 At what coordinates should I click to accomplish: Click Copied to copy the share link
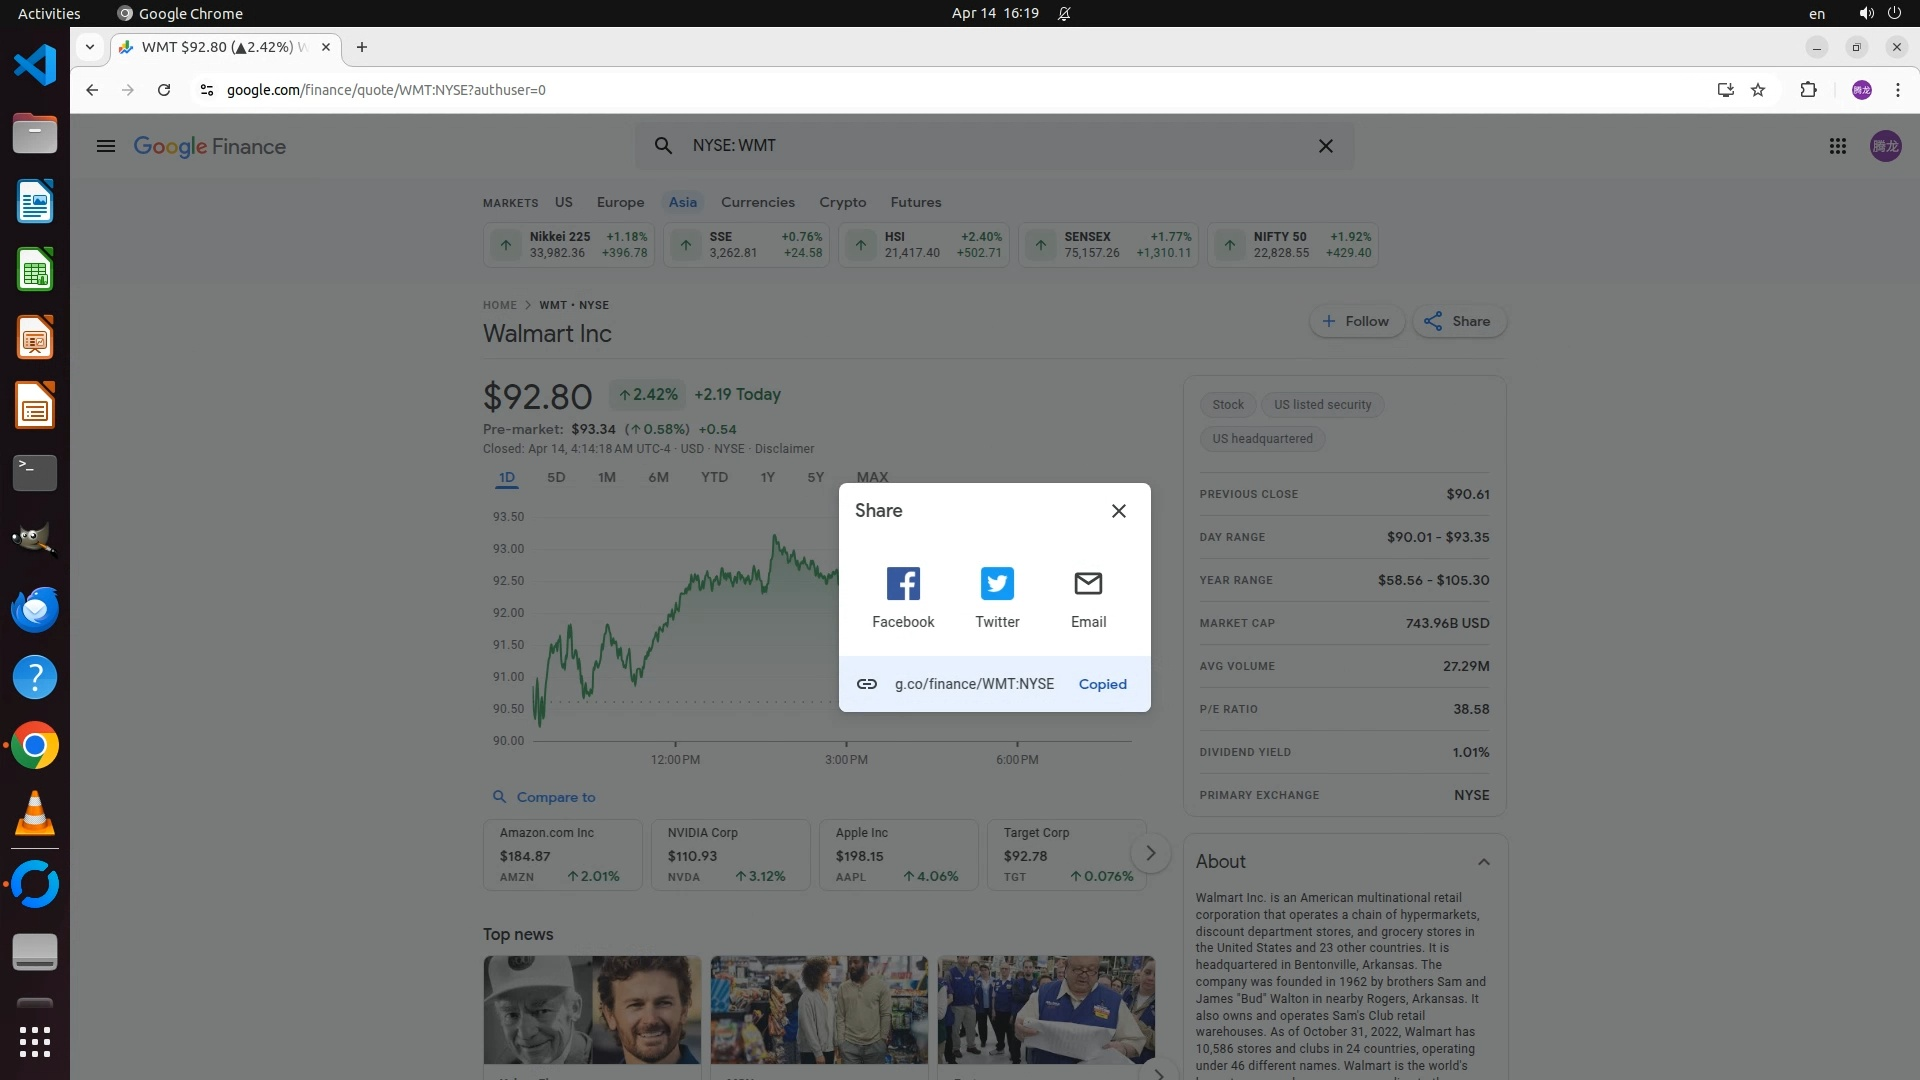tap(1102, 684)
